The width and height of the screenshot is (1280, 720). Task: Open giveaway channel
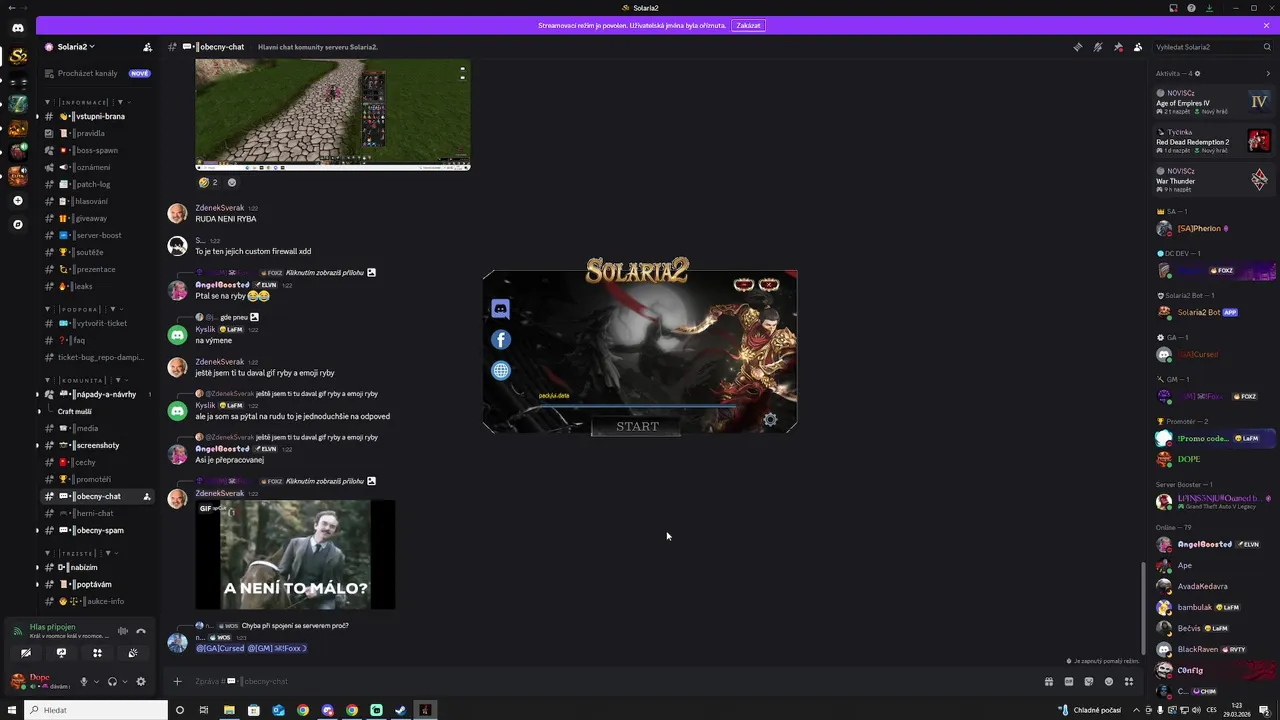point(97,218)
